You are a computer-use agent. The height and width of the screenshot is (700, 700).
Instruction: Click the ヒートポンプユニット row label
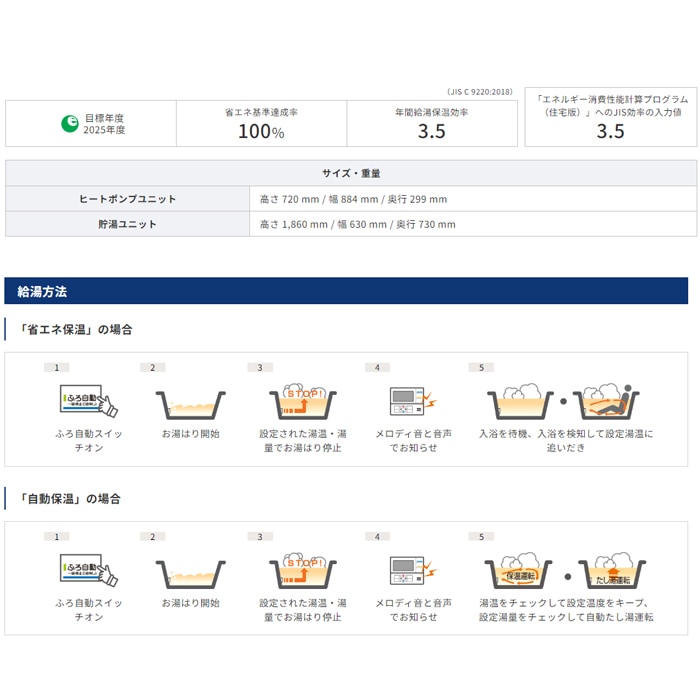pos(127,199)
